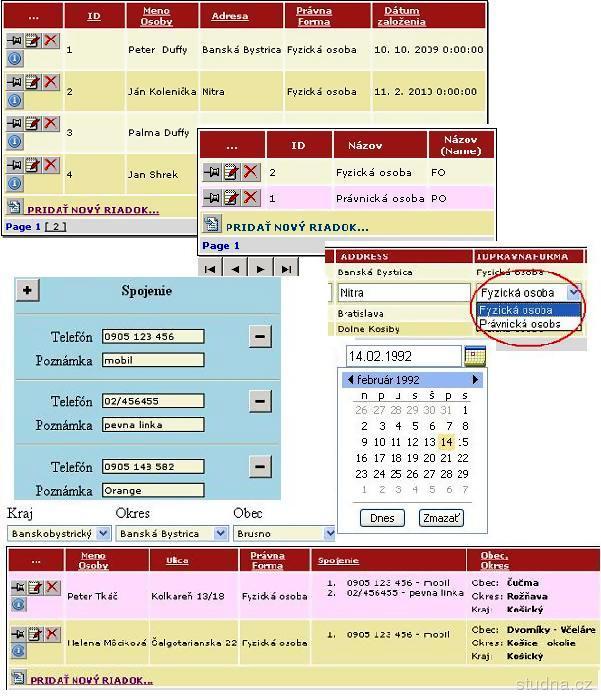Click the Zmazať button in calendar
This screenshot has width=601, height=696.
click(x=441, y=518)
